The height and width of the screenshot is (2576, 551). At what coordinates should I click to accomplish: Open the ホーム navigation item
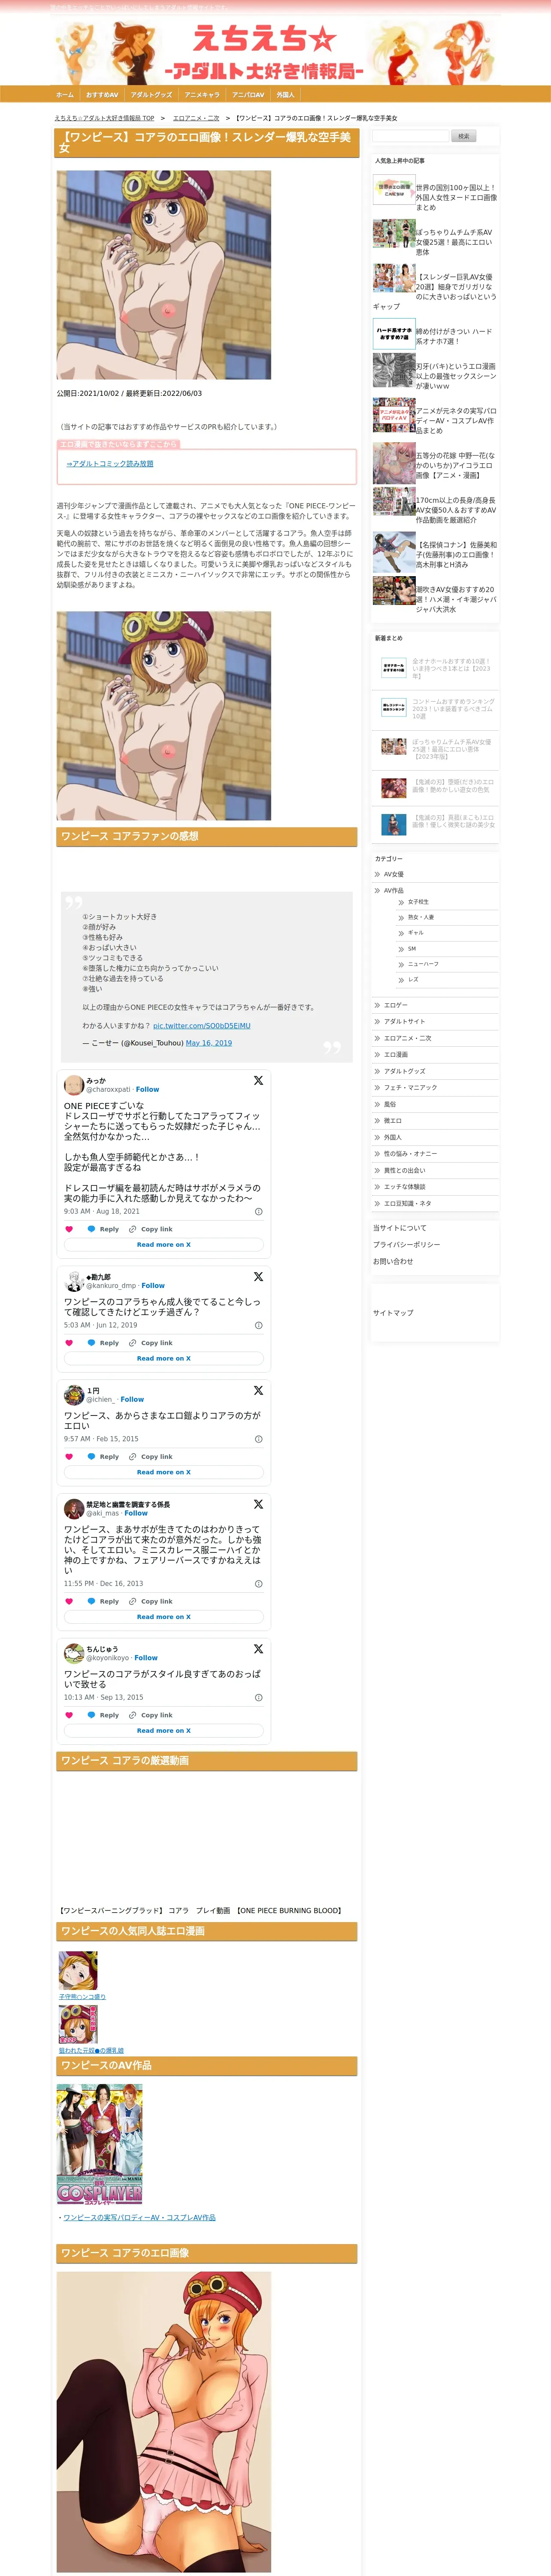coord(65,95)
